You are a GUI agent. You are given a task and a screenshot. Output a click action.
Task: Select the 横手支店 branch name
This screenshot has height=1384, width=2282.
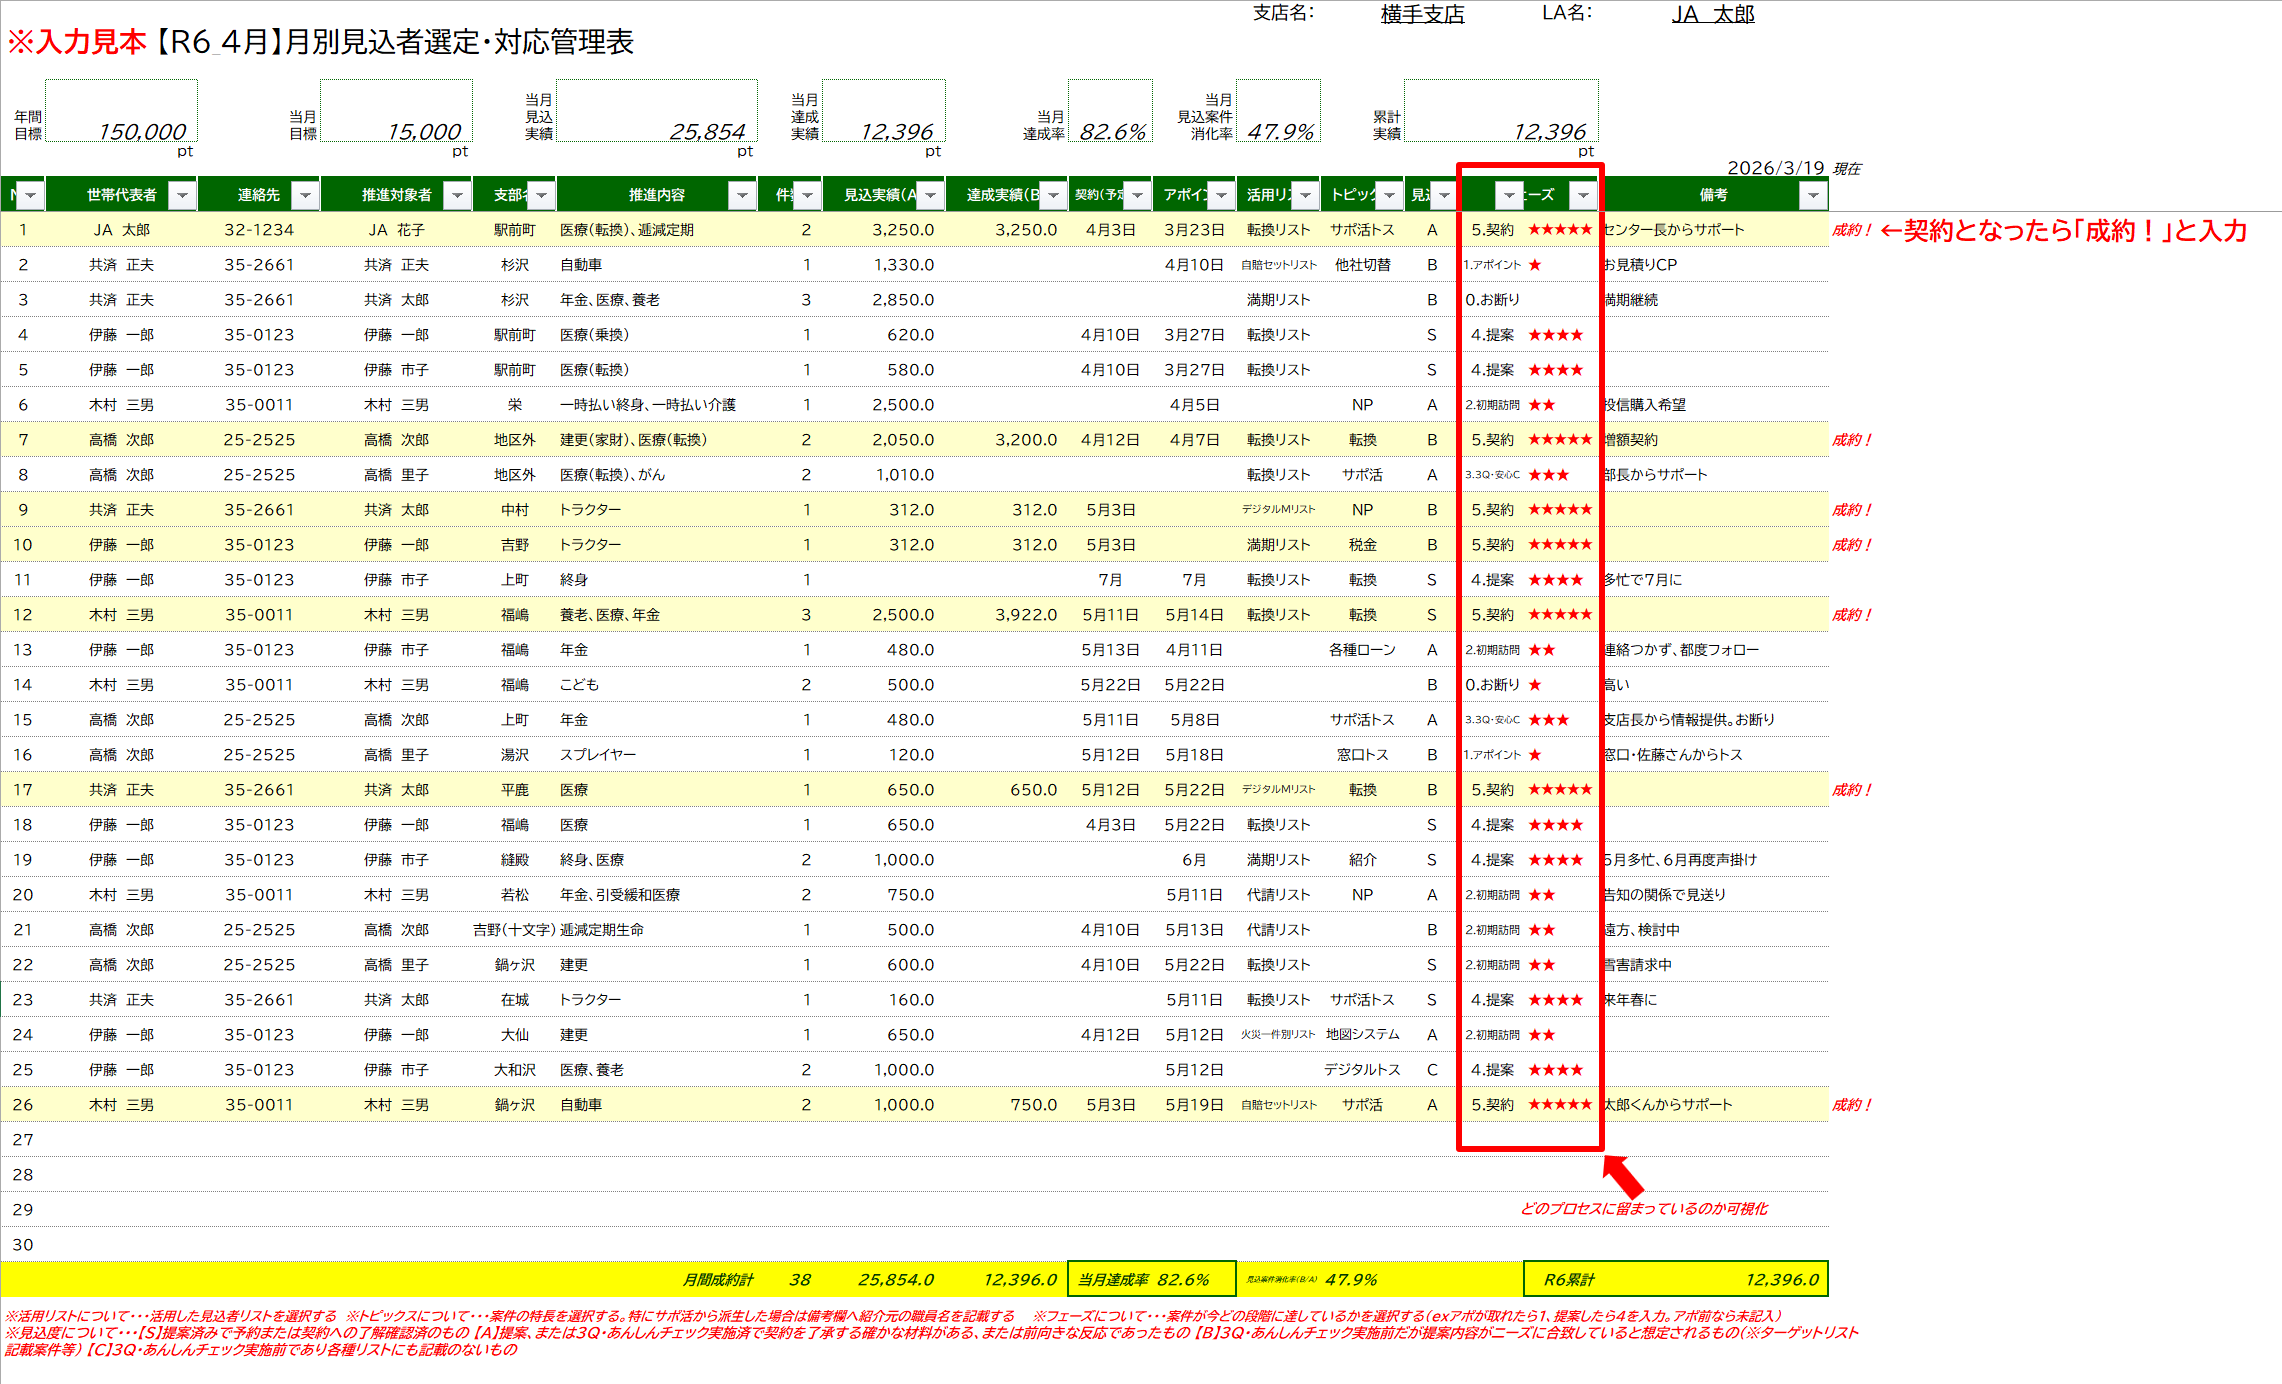(1422, 14)
